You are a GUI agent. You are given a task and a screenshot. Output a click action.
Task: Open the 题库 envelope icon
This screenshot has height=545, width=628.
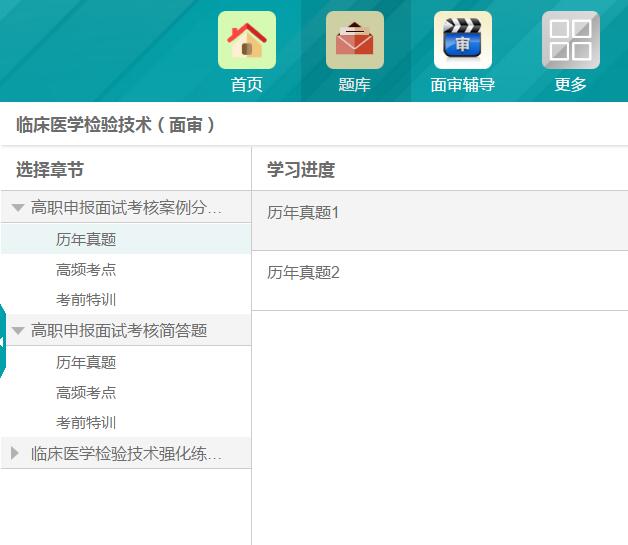point(355,40)
